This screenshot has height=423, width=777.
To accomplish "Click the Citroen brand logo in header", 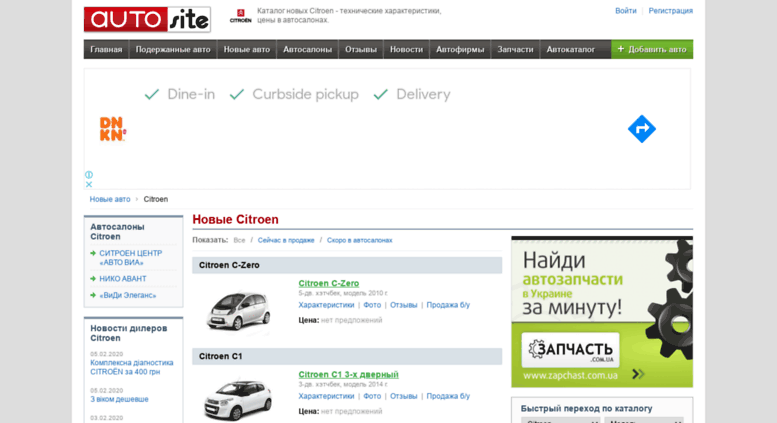I will coord(240,16).
